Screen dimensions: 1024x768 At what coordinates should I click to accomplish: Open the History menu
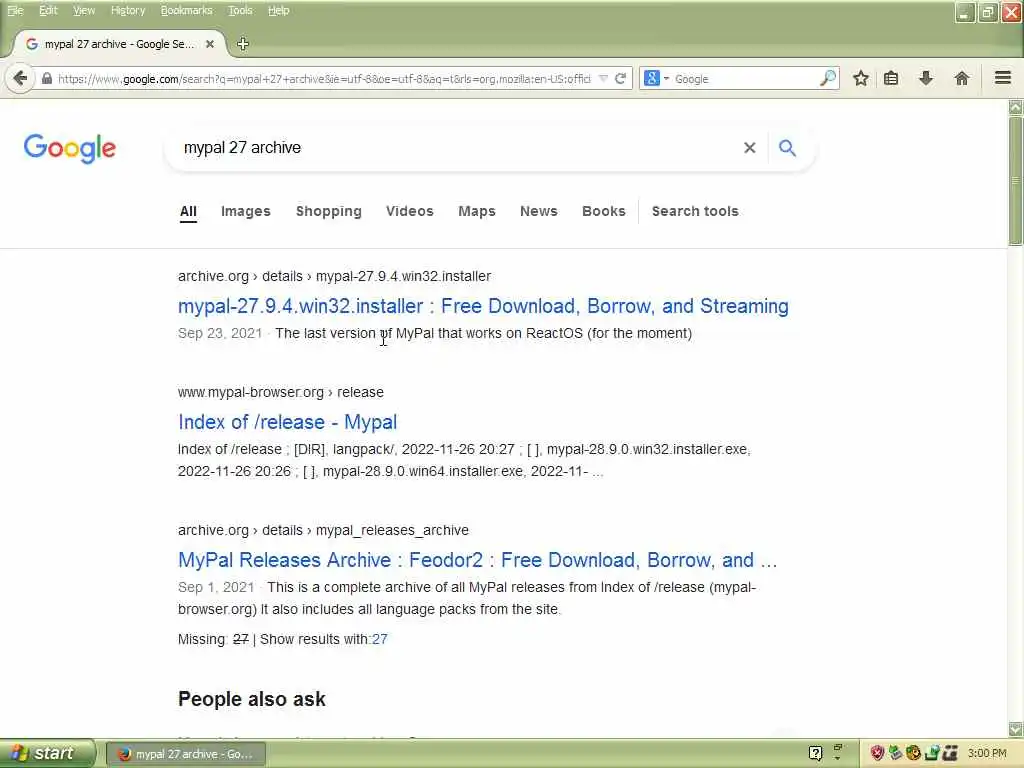coord(127,10)
